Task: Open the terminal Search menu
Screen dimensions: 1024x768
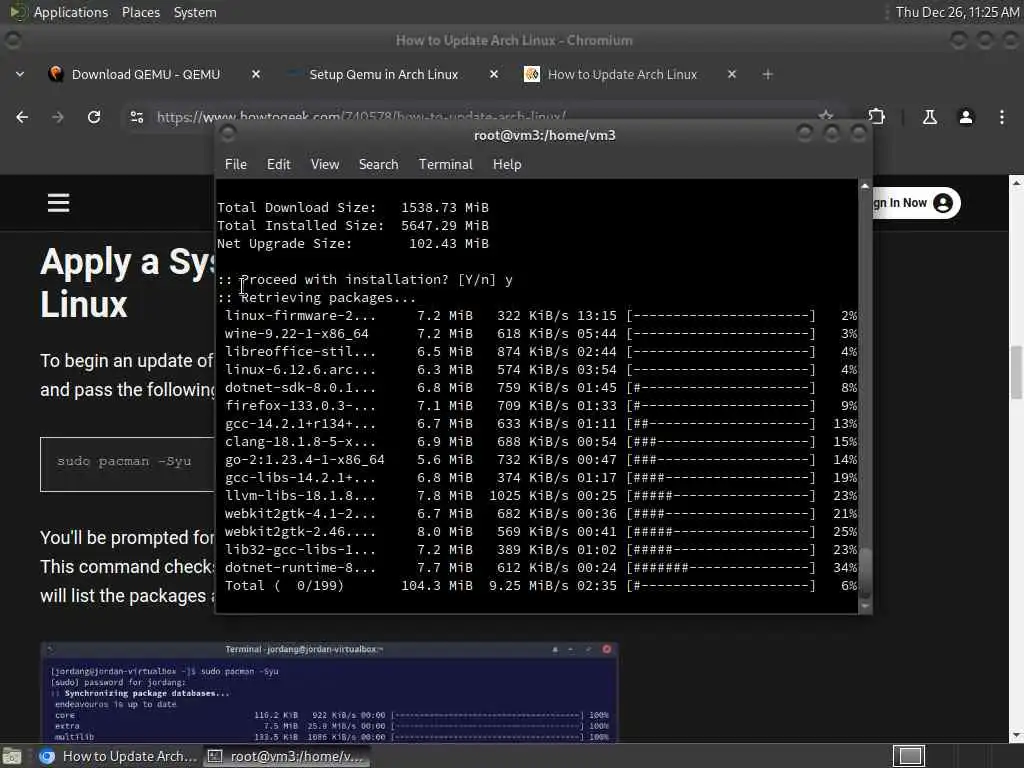Action: tap(378, 165)
